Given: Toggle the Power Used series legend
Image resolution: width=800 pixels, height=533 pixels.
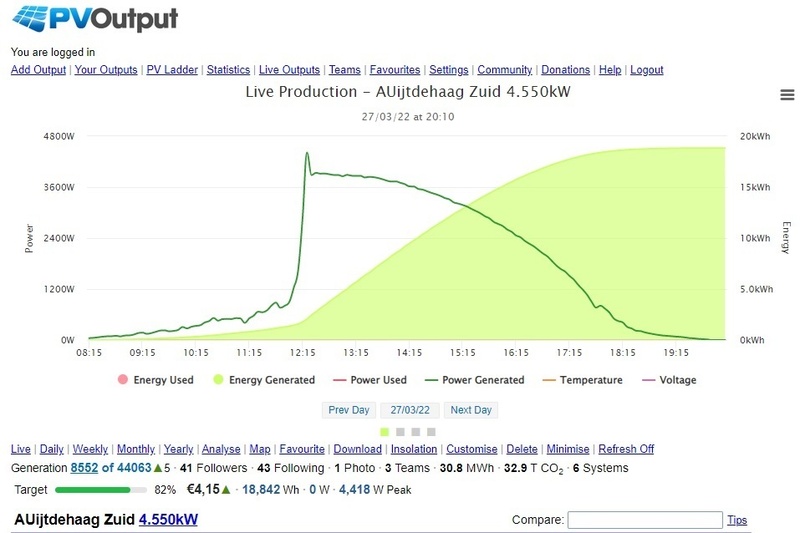Looking at the screenshot, I should coord(369,380).
